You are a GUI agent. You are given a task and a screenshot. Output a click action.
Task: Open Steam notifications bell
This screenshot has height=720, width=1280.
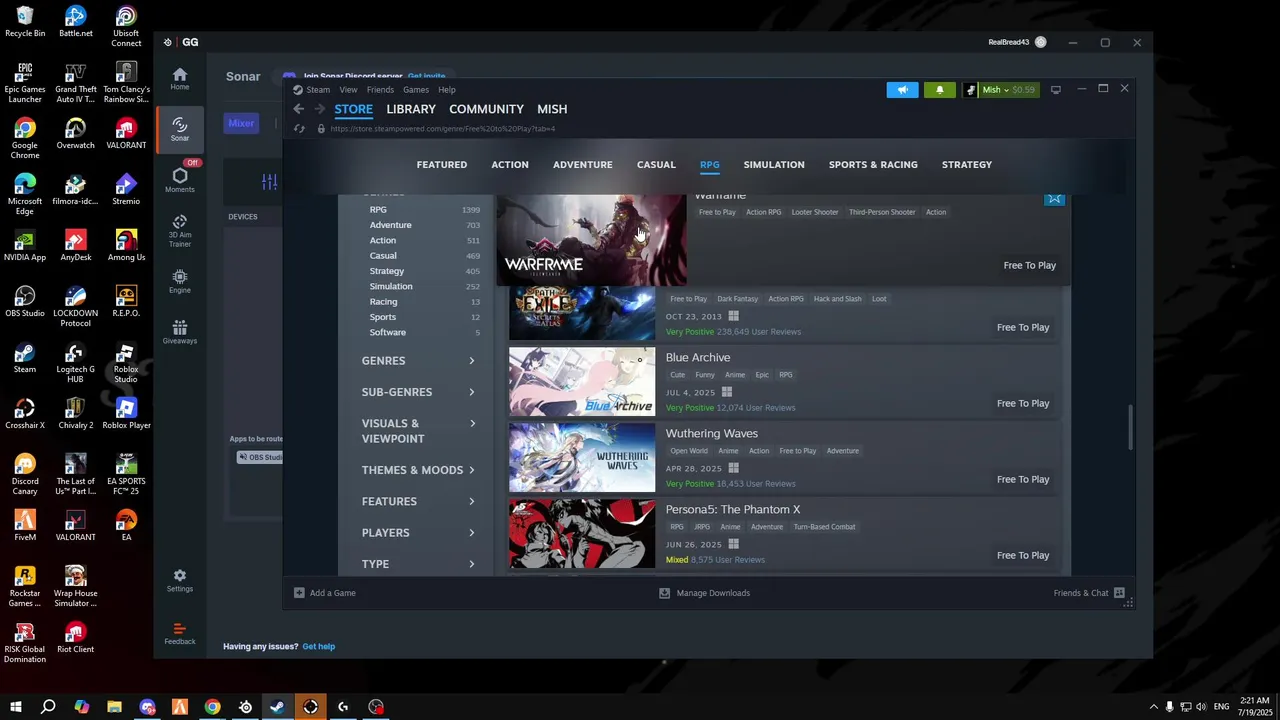939,90
